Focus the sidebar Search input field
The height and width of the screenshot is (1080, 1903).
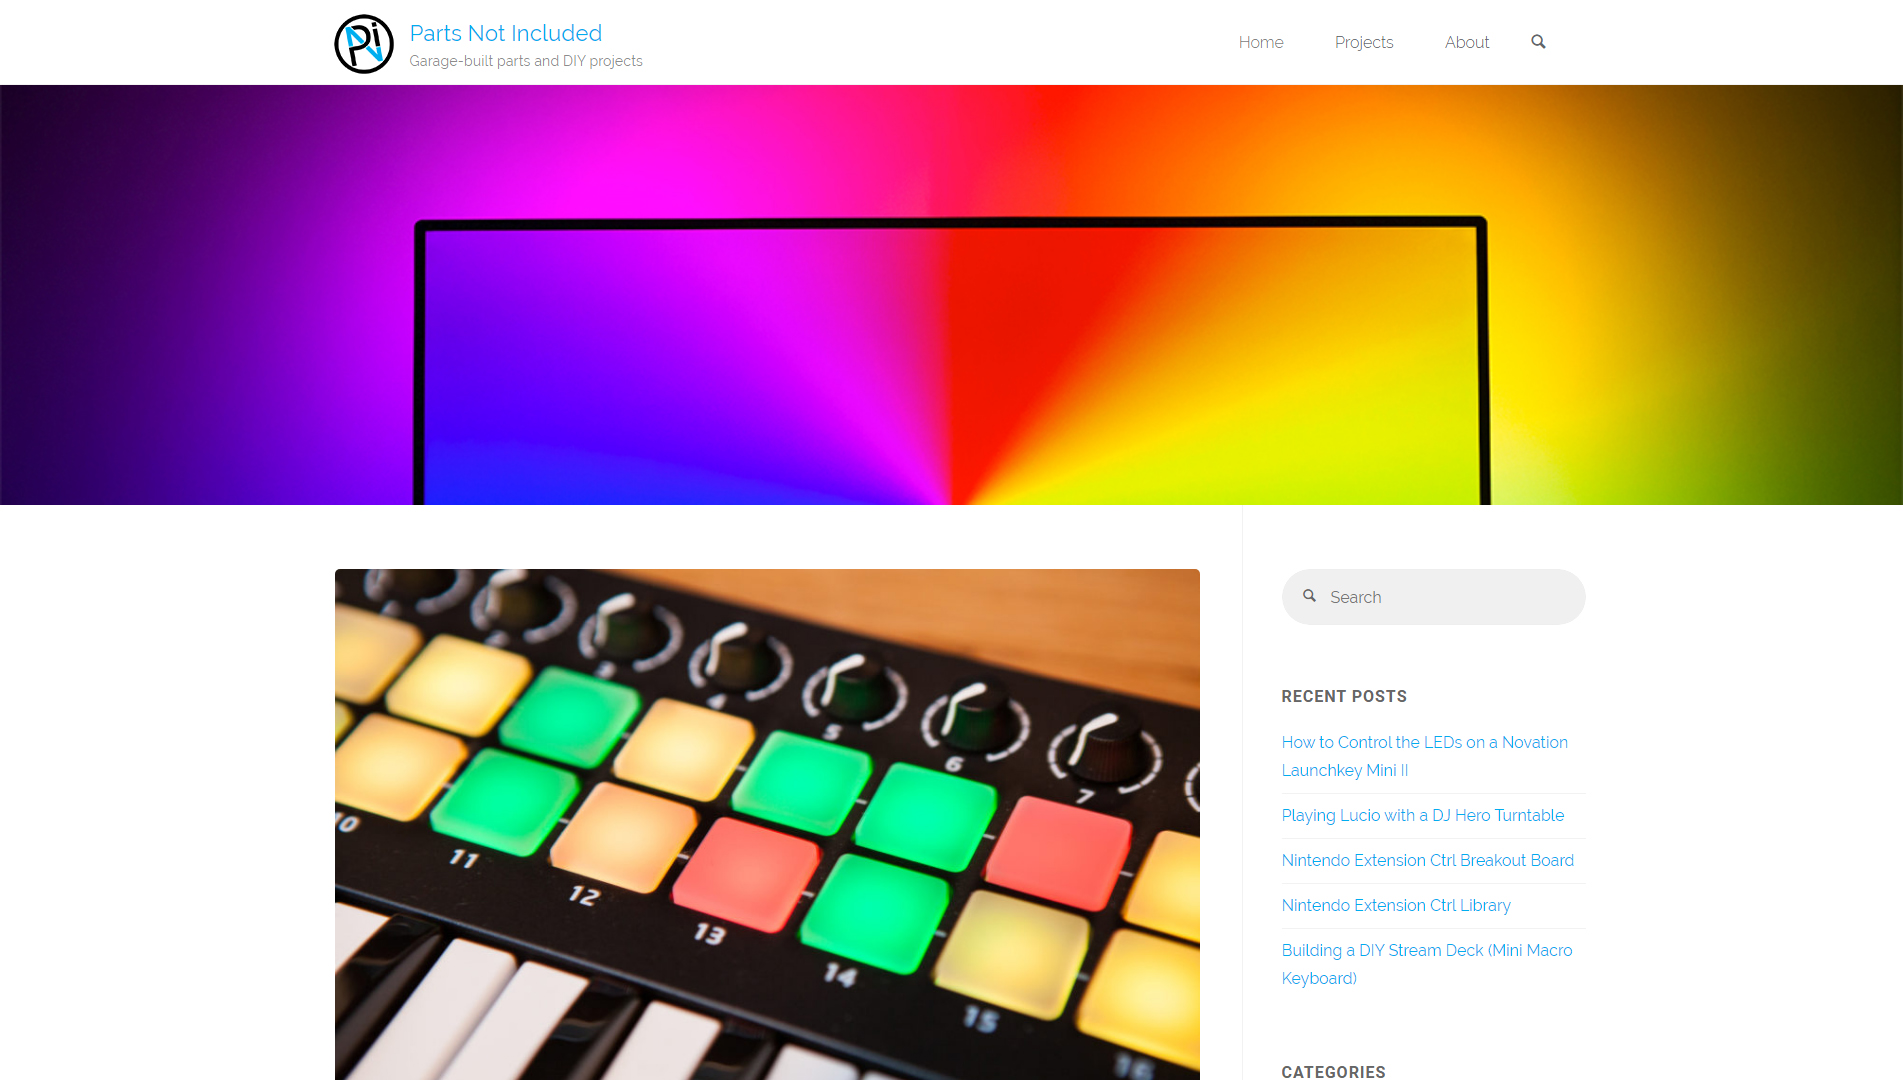(x=1433, y=597)
